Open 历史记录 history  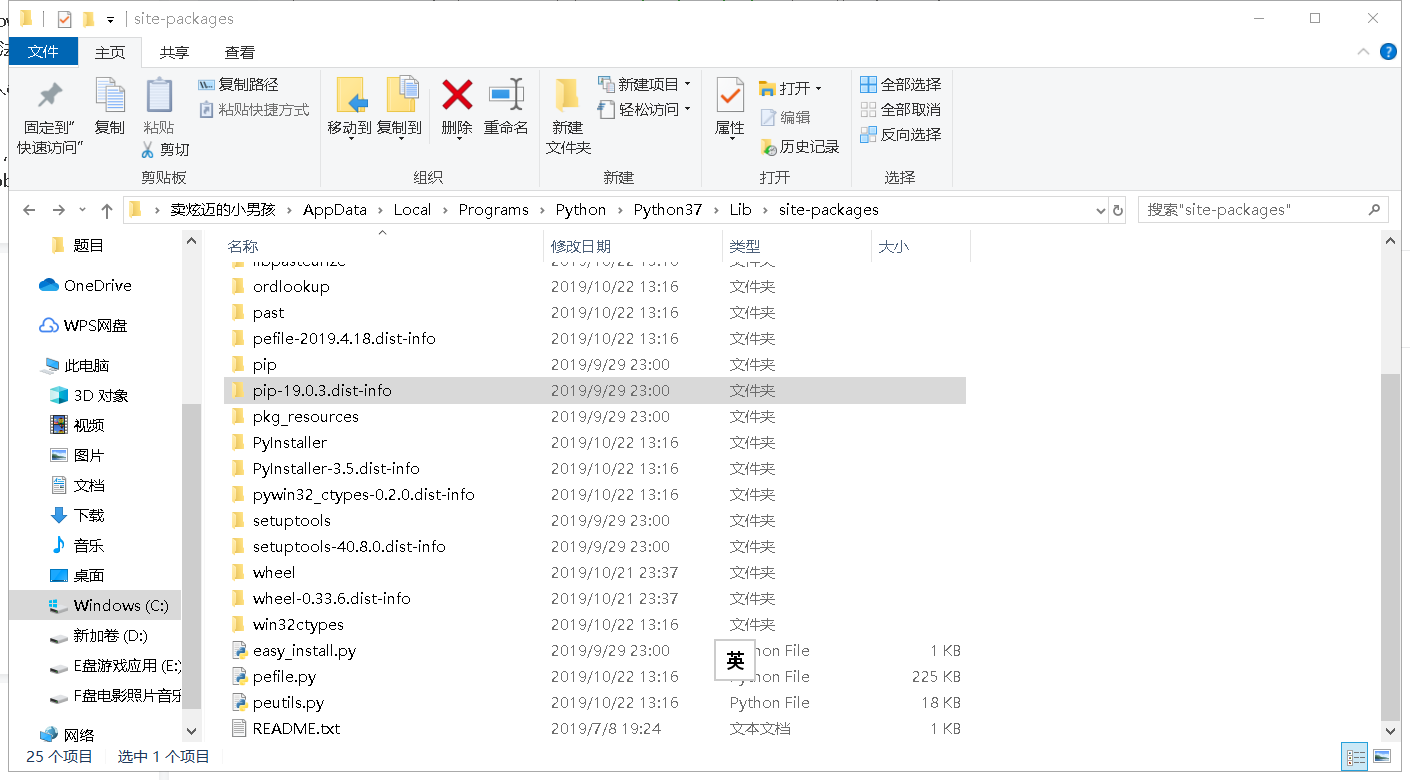(x=800, y=147)
